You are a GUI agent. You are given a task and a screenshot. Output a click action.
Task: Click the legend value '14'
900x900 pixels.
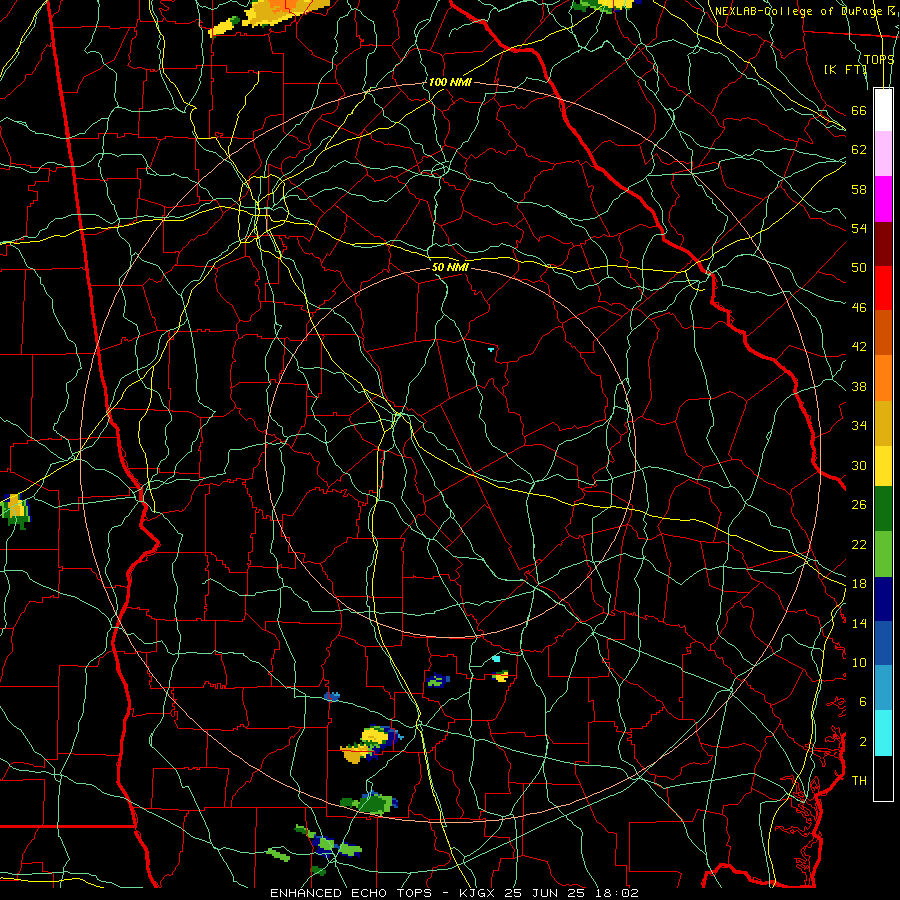tap(859, 623)
